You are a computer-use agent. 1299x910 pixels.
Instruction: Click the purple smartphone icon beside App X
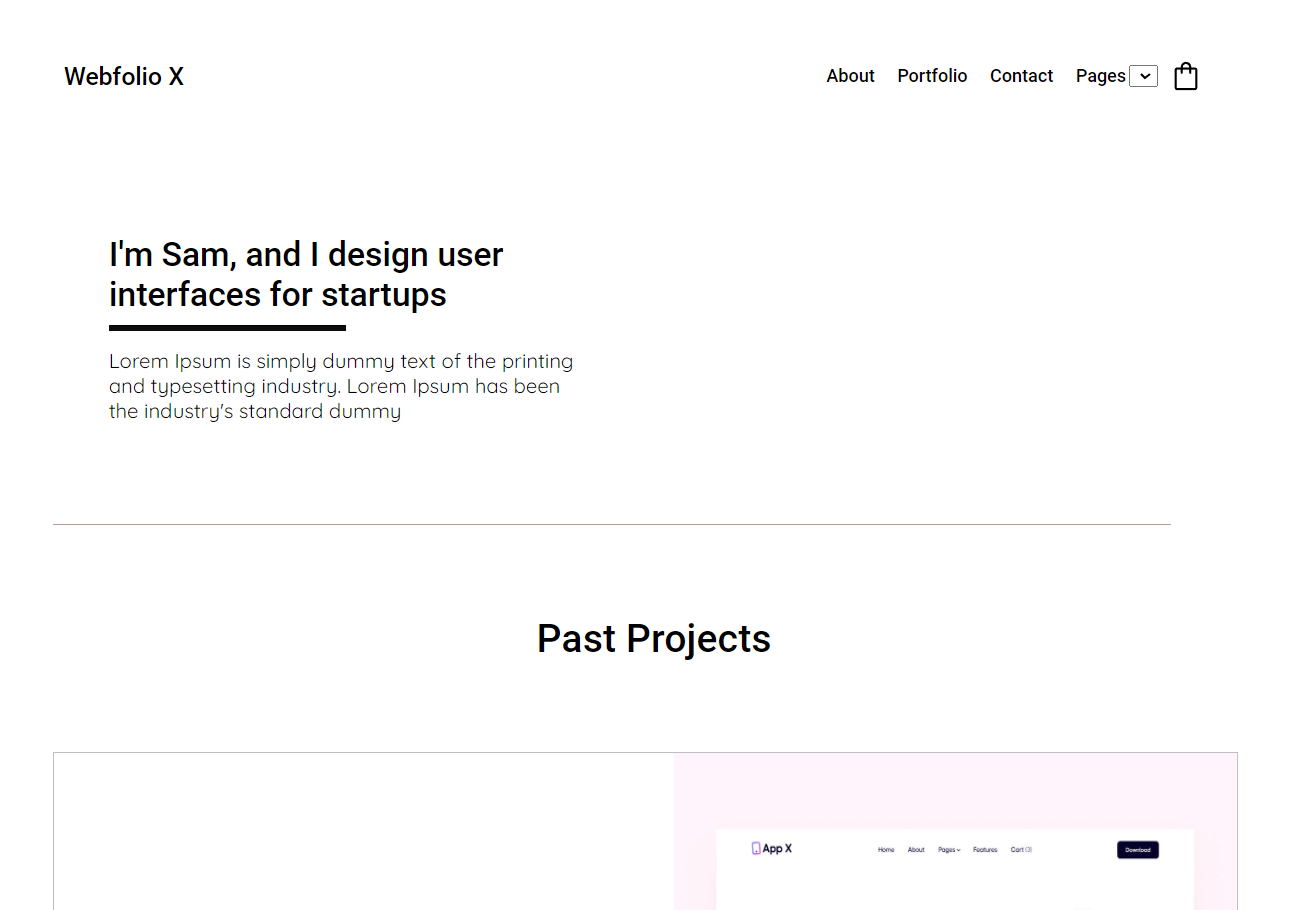[x=756, y=848]
